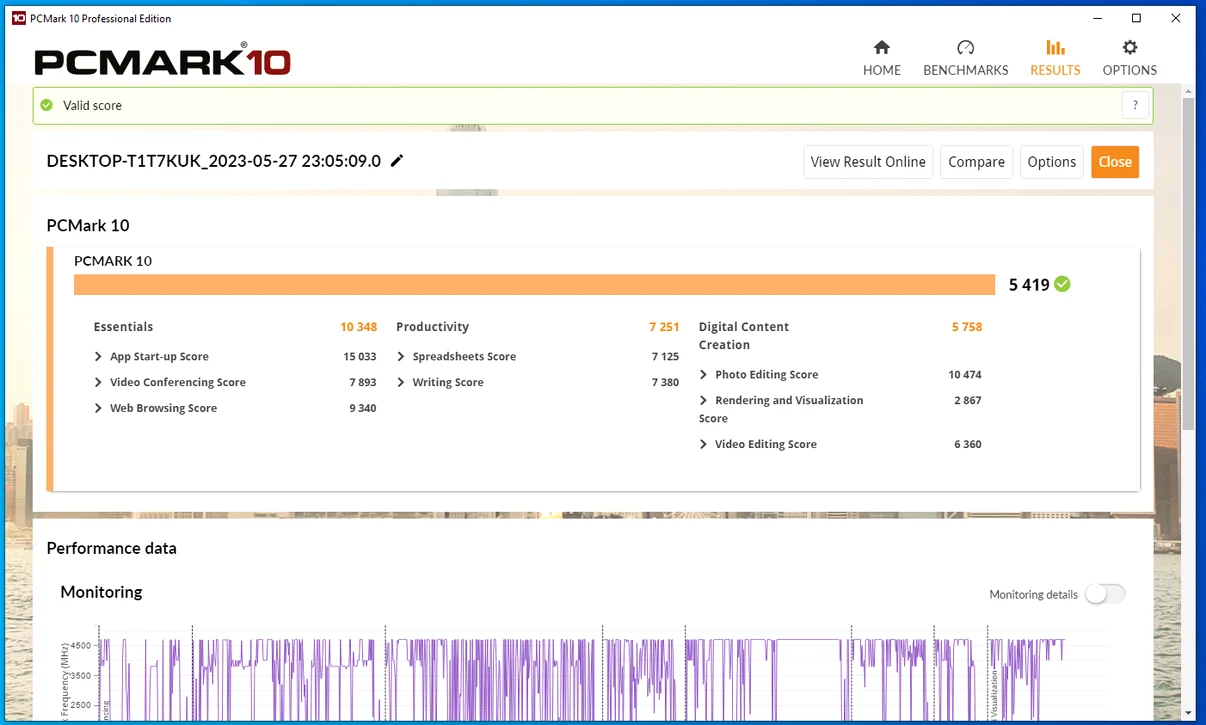Image resolution: width=1206 pixels, height=725 pixels.
Task: Click the result Options button
Action: point(1052,162)
